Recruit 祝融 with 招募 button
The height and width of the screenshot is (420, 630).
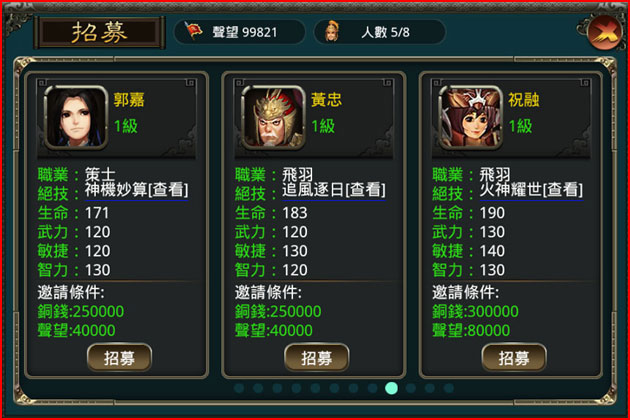[514, 357]
